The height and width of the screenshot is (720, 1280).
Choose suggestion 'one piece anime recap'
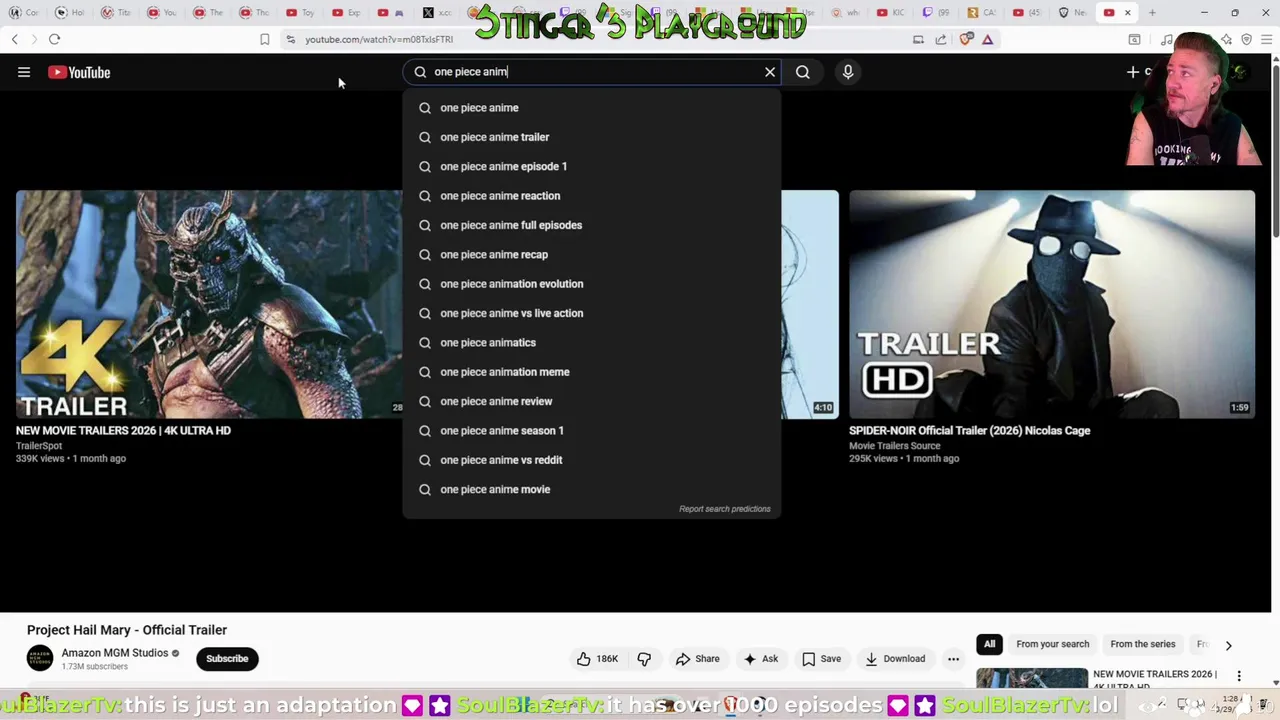pyautogui.click(x=592, y=254)
